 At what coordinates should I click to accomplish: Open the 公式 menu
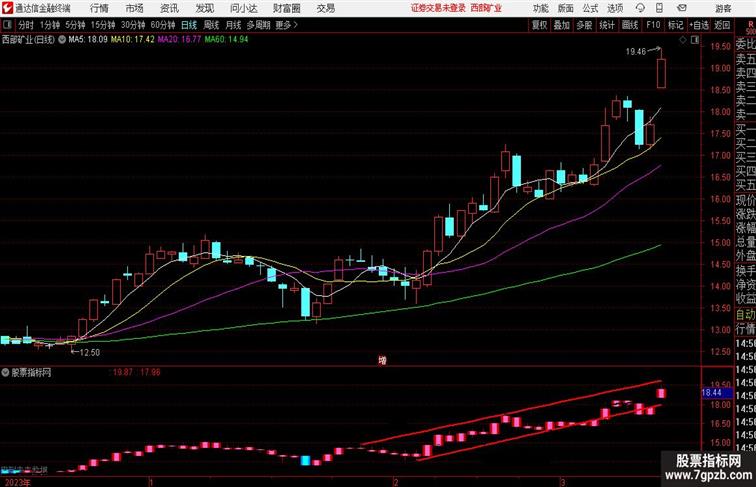pos(590,8)
